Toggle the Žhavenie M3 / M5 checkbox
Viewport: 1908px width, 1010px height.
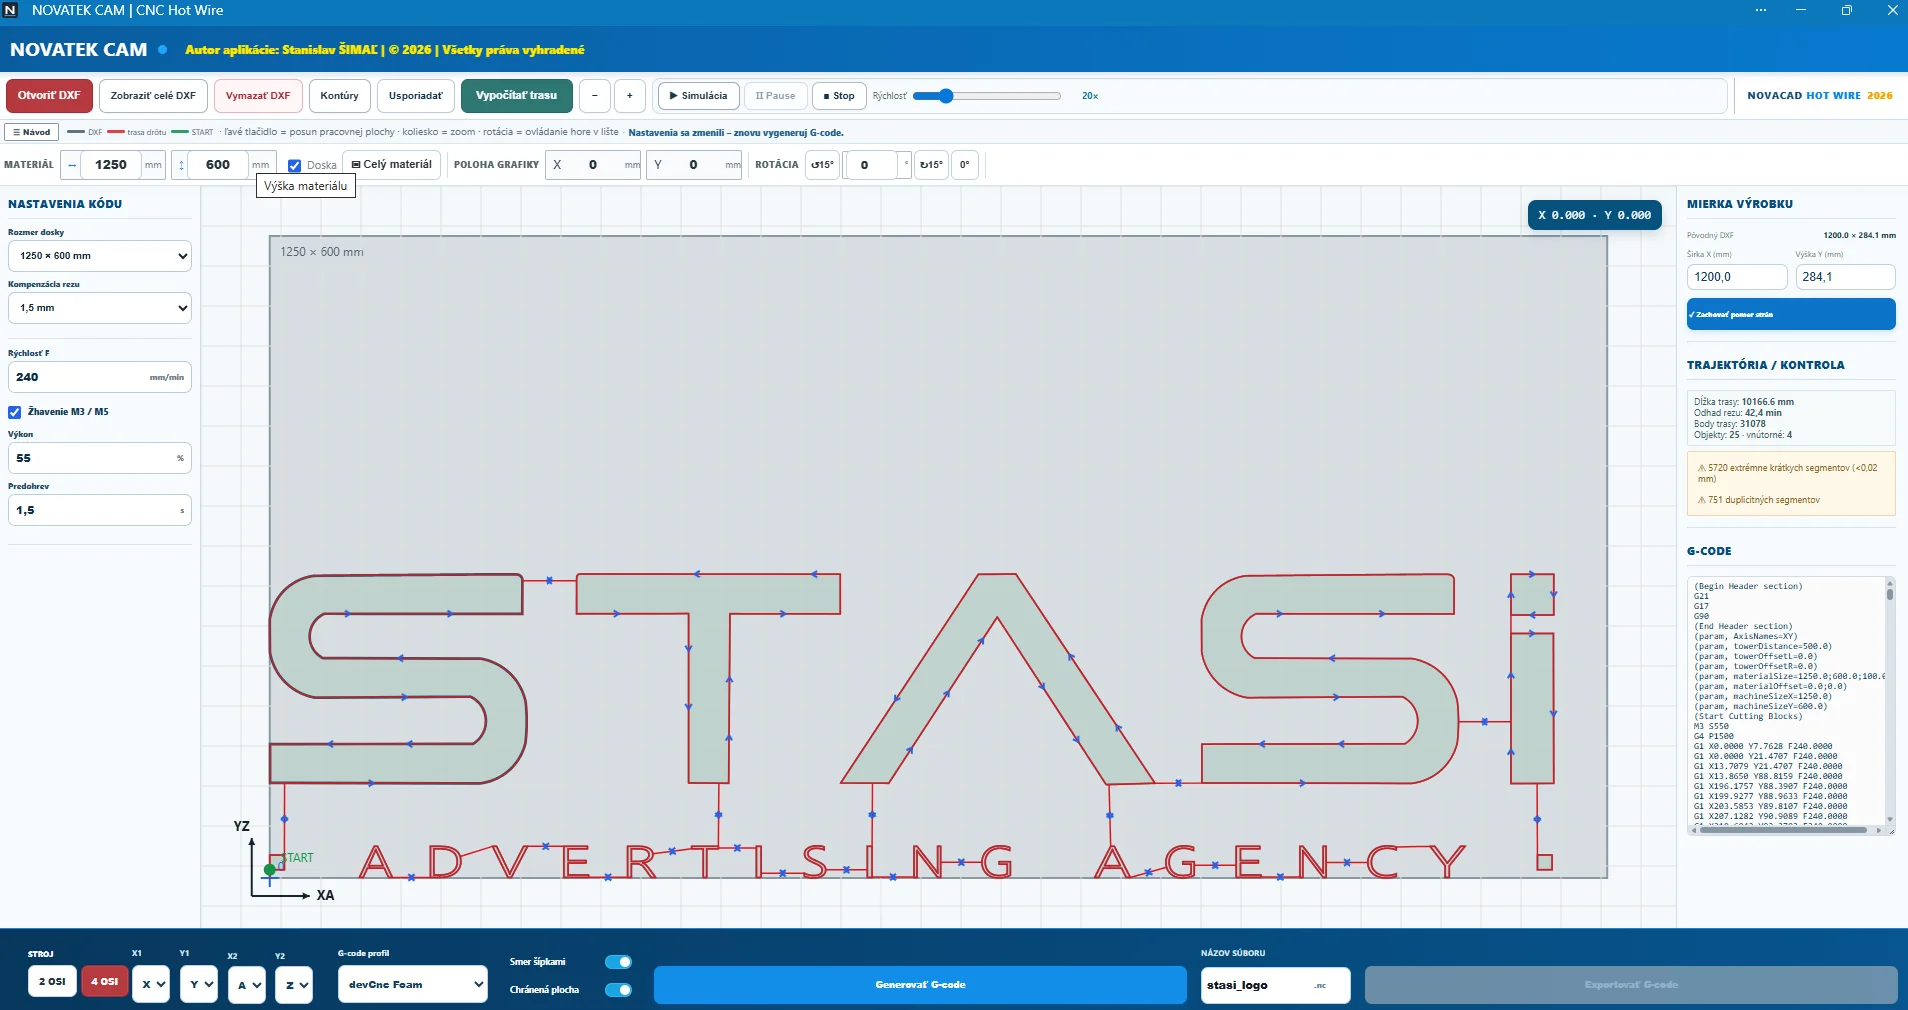point(15,412)
